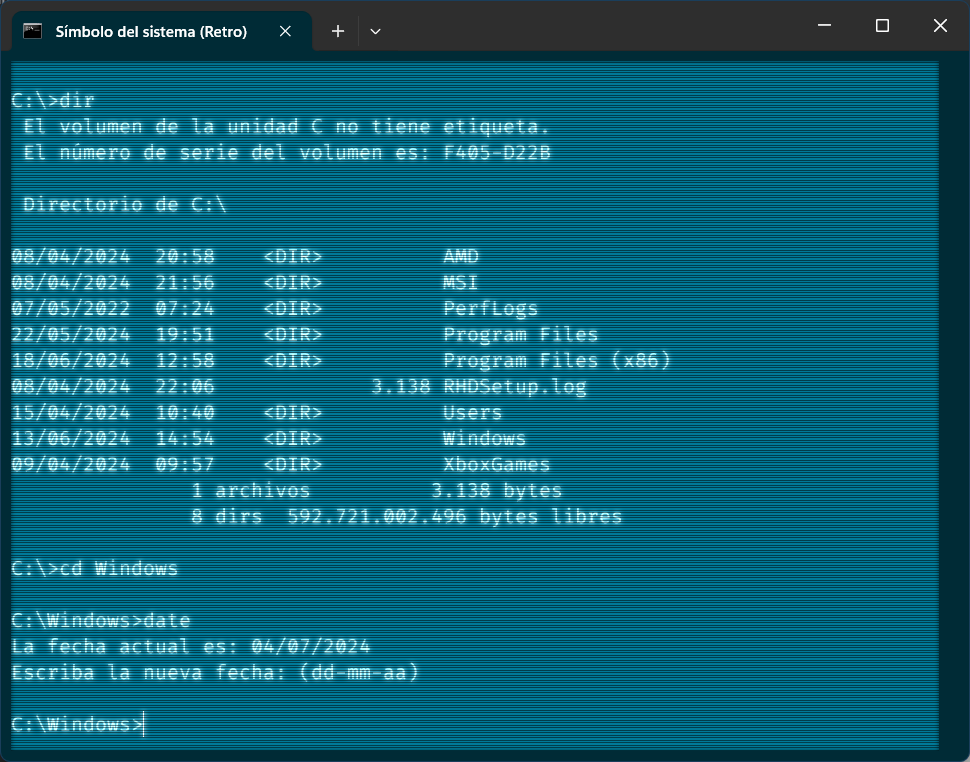Select the Símbolo del sistema (Retro) tab
Image resolution: width=970 pixels, height=762 pixels.
[150, 31]
